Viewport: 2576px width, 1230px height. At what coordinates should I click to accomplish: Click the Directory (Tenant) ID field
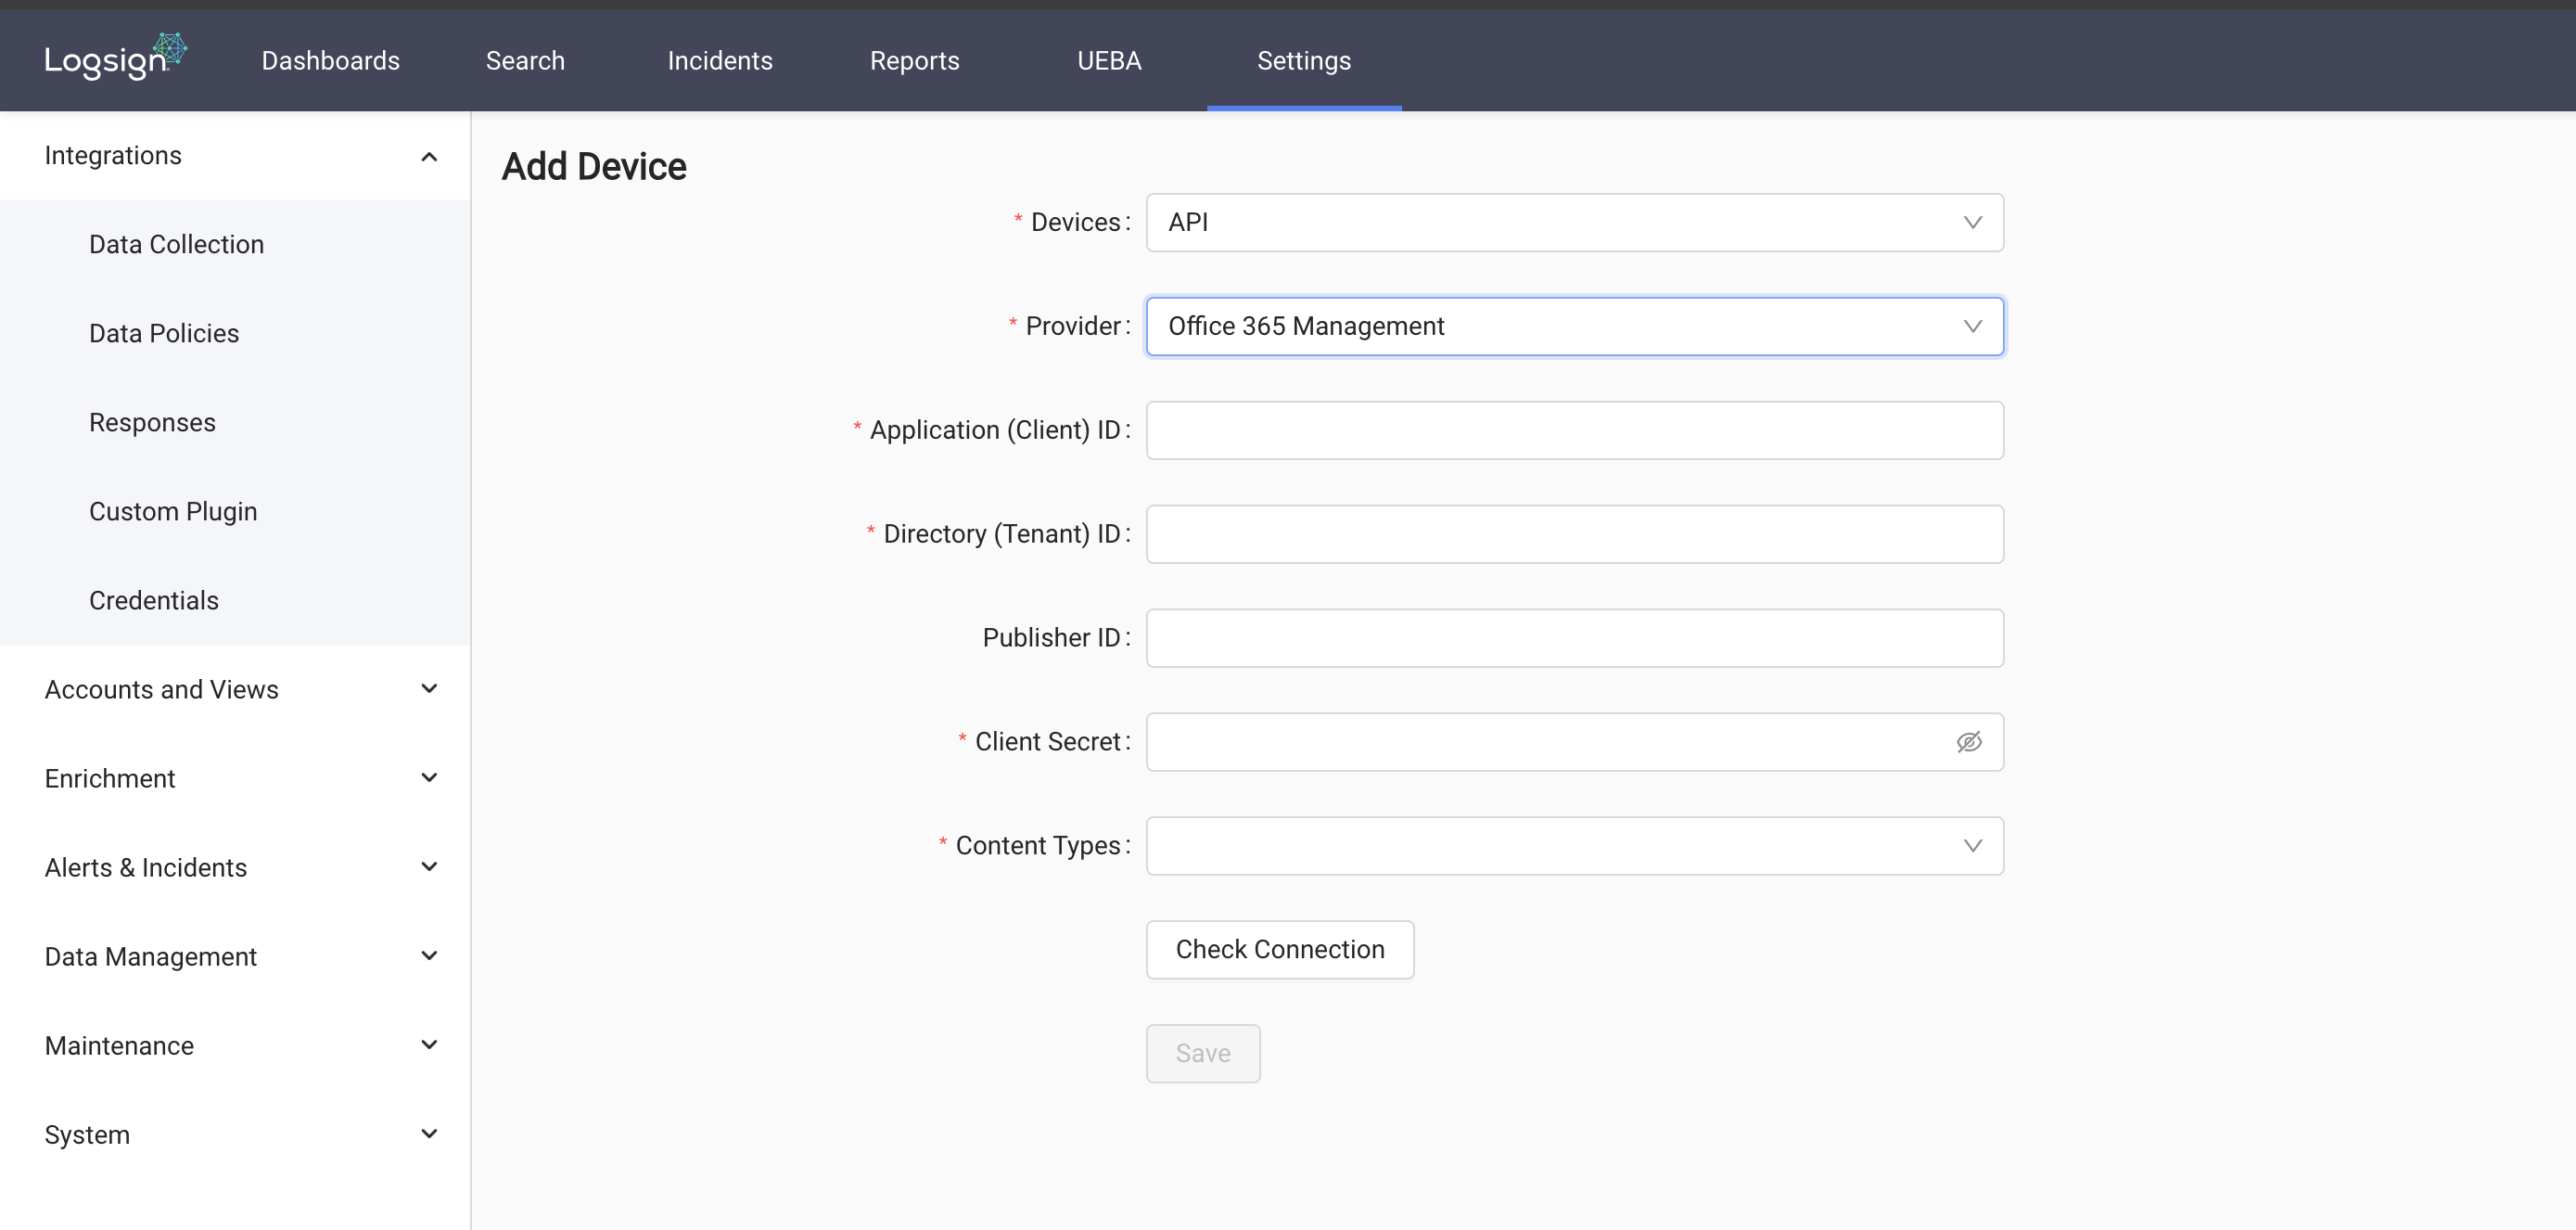(1573, 534)
